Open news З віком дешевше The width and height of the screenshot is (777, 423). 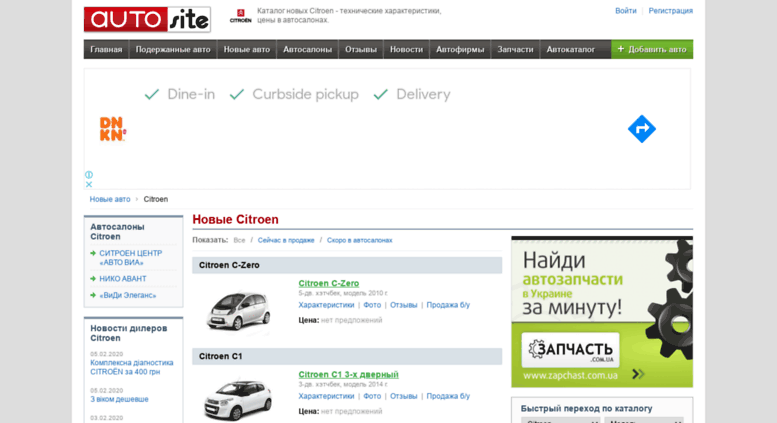(x=119, y=399)
